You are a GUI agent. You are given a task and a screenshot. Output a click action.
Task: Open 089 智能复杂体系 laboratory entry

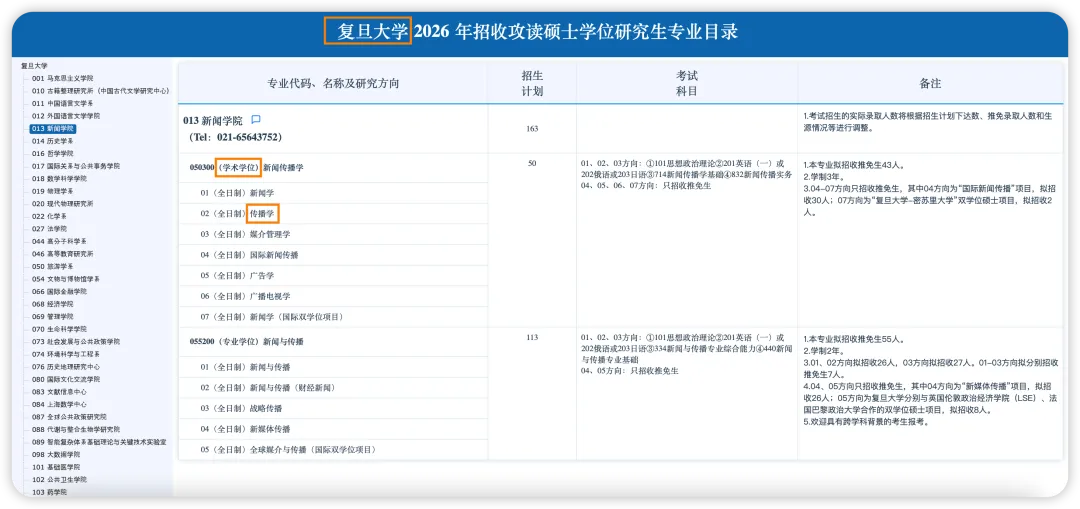click(x=98, y=442)
